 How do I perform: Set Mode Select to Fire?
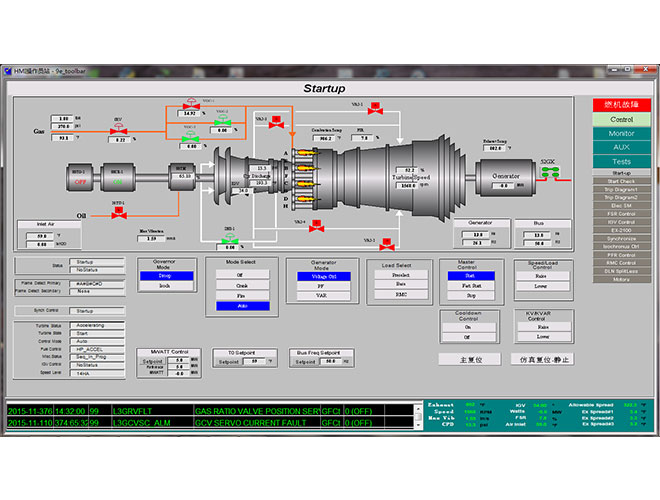pos(242,295)
